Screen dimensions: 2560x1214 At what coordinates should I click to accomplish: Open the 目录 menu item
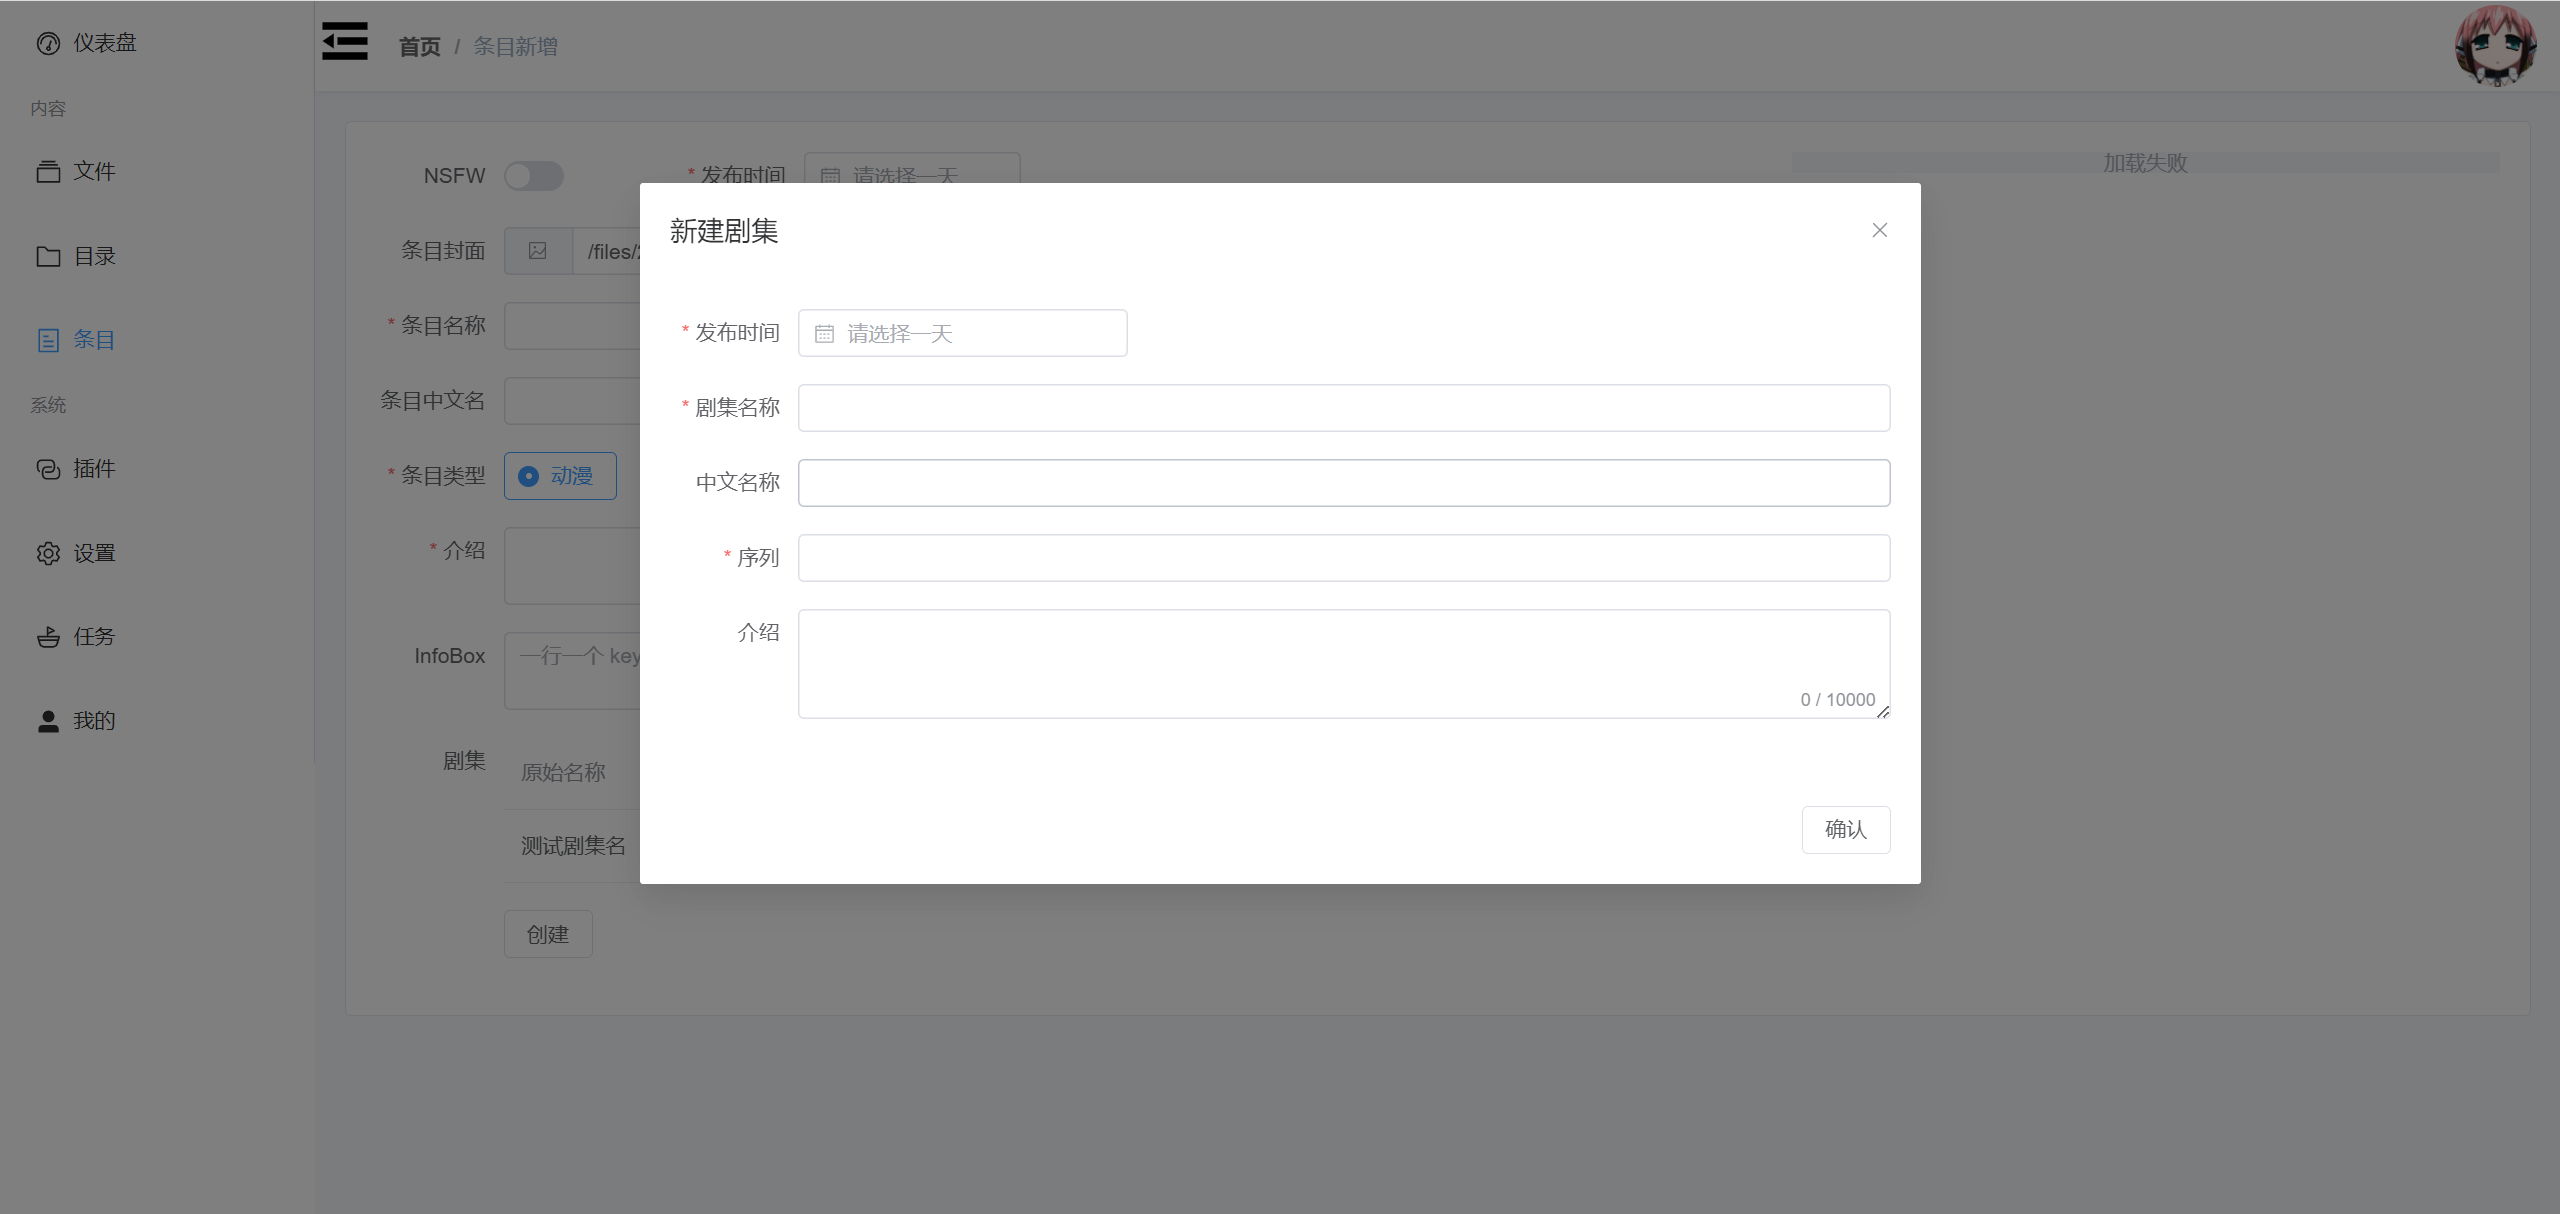click(x=157, y=257)
